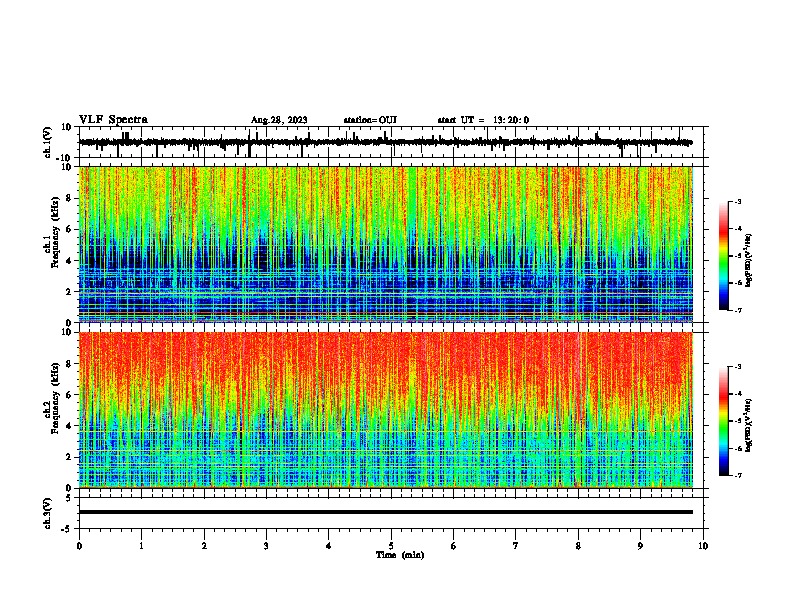The width and height of the screenshot is (792, 612).
Task: Select the "start UT = 13:20: 0" text
Action: (x=483, y=120)
